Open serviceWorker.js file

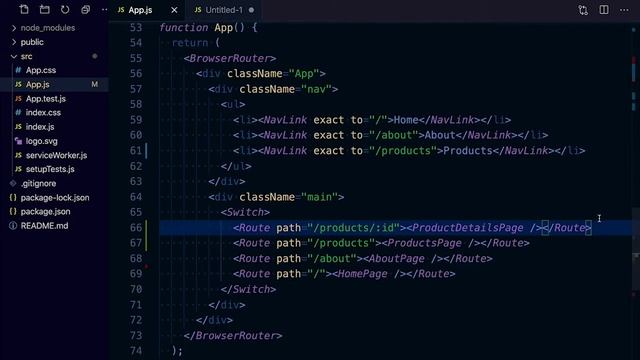(56, 156)
